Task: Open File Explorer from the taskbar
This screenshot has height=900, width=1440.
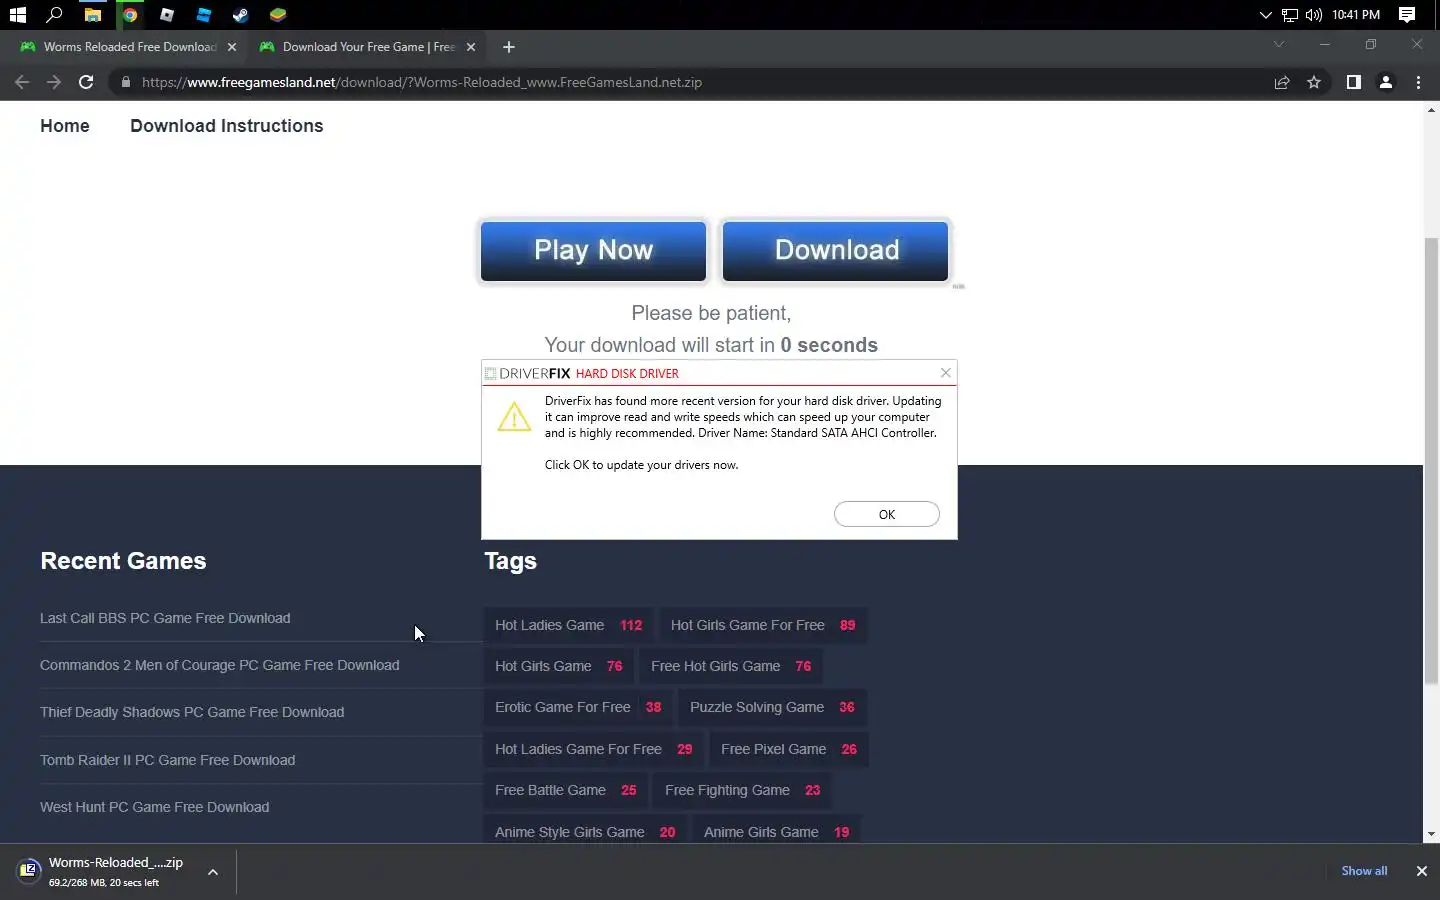Action: tap(92, 15)
